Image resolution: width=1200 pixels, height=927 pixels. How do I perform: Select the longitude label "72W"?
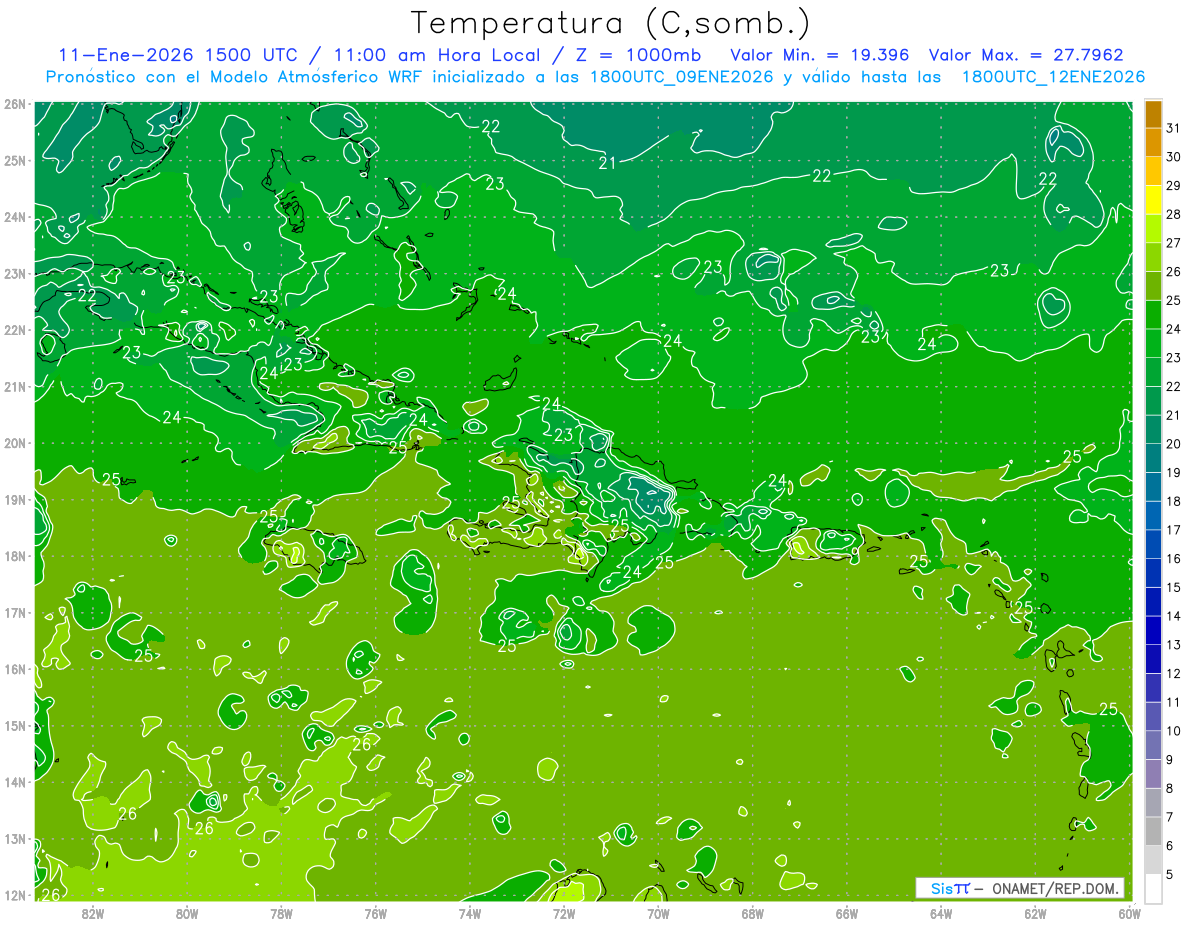coord(564,913)
